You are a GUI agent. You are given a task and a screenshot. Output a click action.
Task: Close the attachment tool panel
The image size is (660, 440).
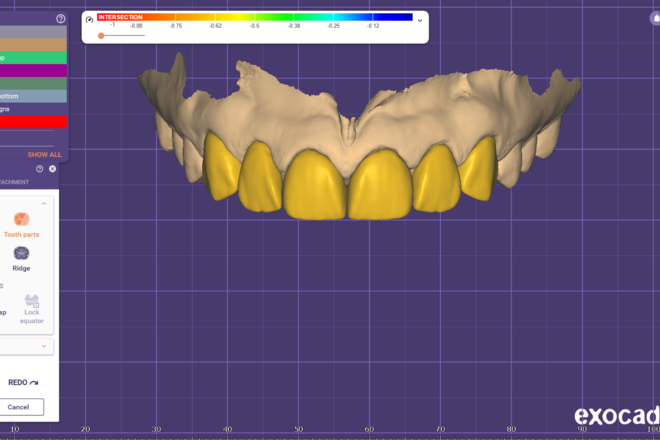[52, 169]
